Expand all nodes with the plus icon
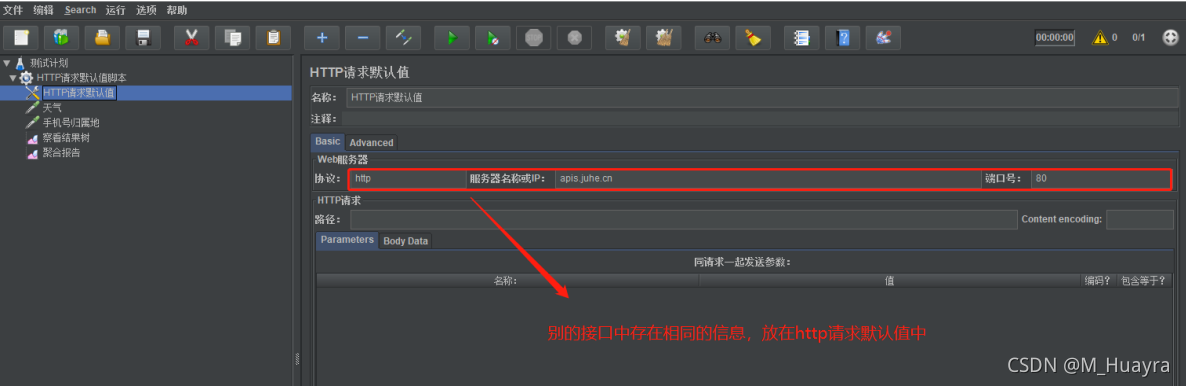The width and height of the screenshot is (1186, 387). [322, 38]
